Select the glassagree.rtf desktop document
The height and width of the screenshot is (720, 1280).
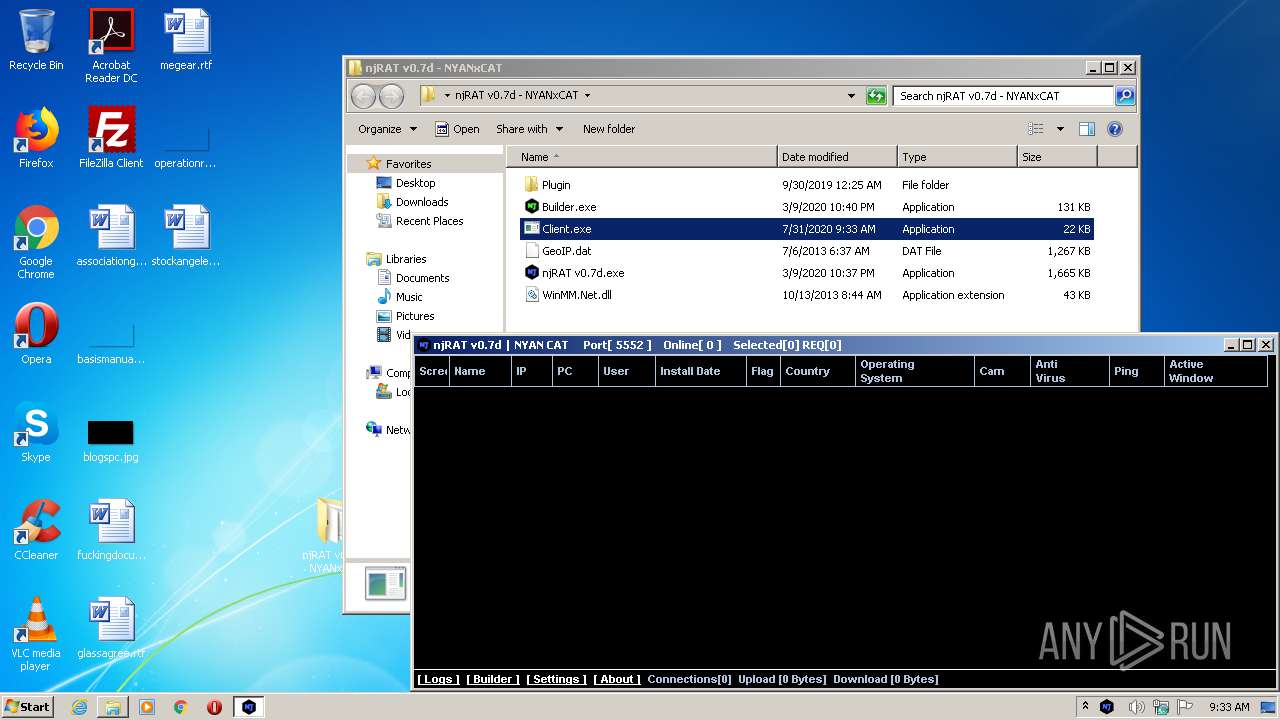pos(111,628)
